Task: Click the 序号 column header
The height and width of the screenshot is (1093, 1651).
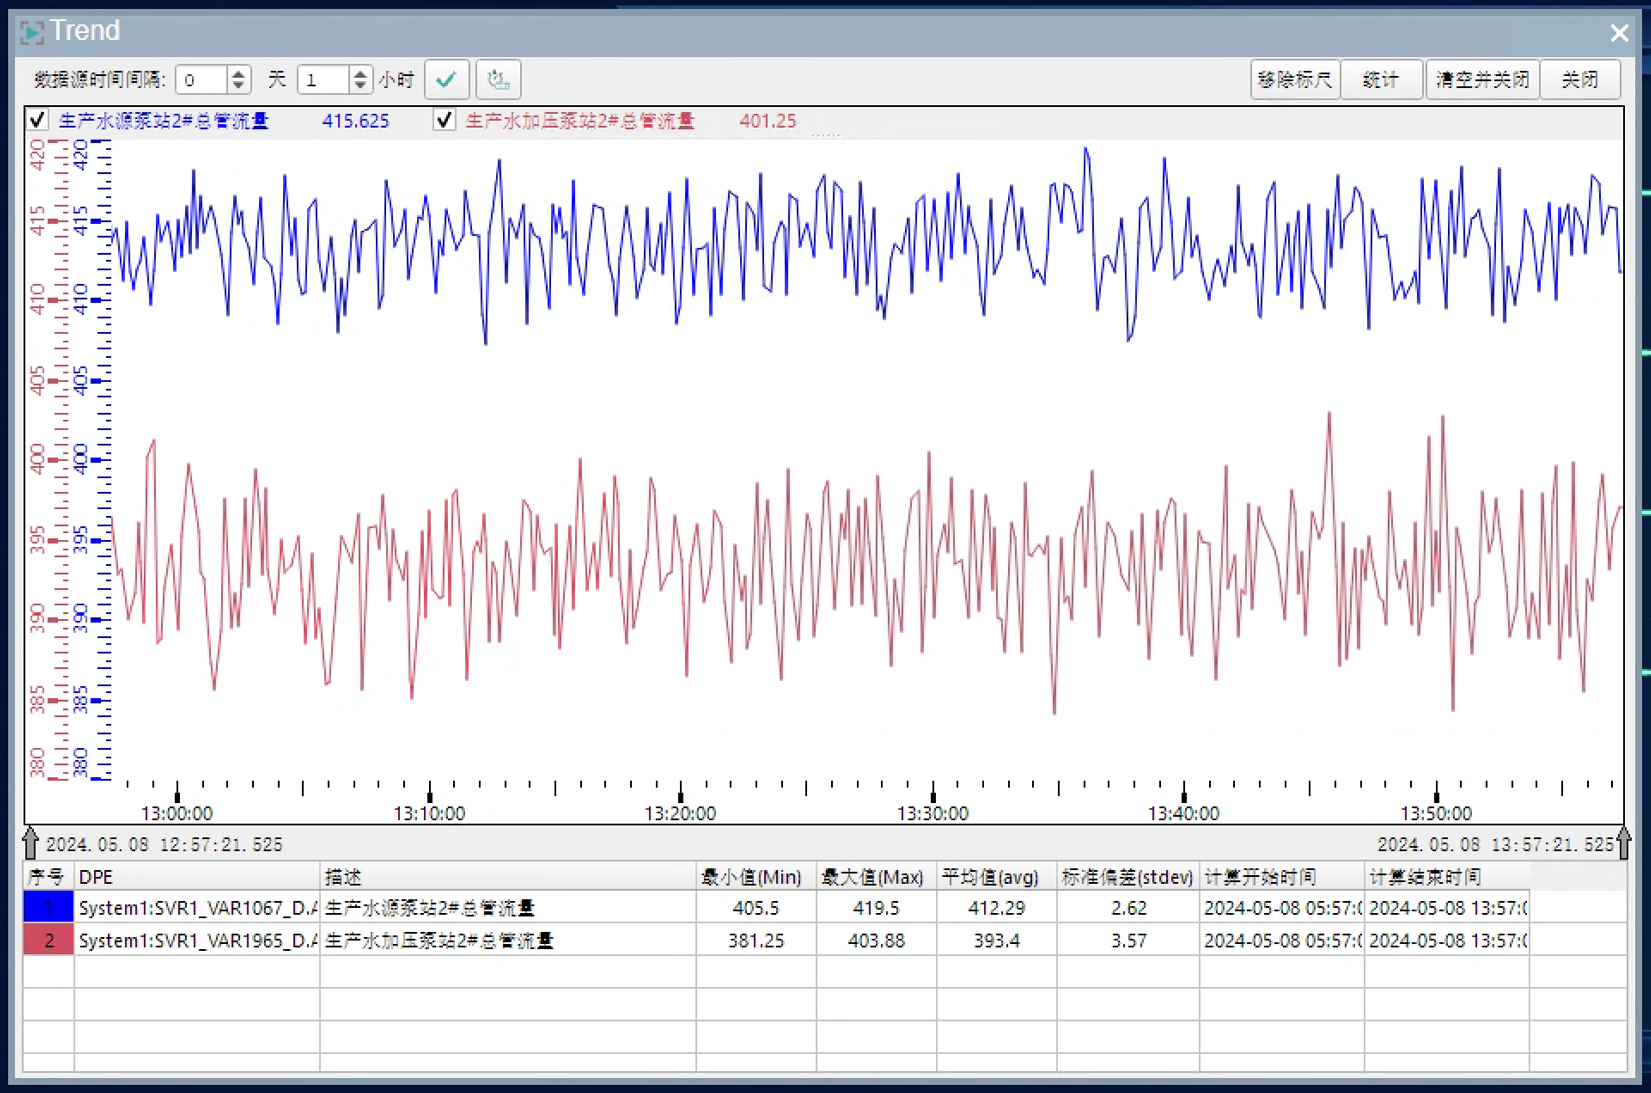Action: [48, 877]
